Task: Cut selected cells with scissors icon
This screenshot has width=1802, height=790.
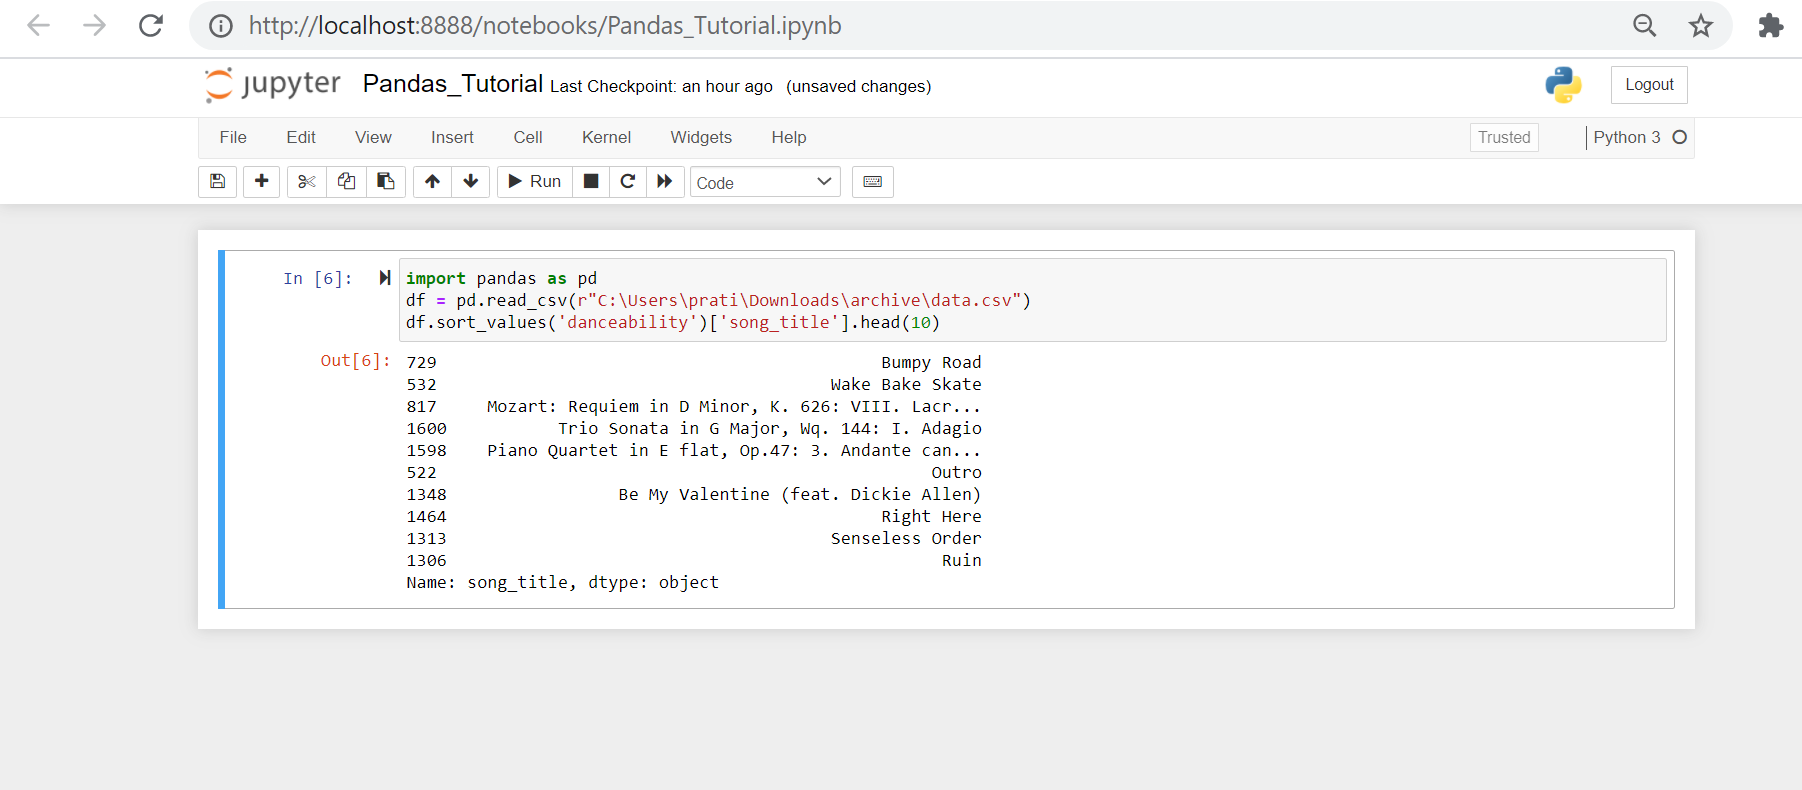Action: point(307,181)
